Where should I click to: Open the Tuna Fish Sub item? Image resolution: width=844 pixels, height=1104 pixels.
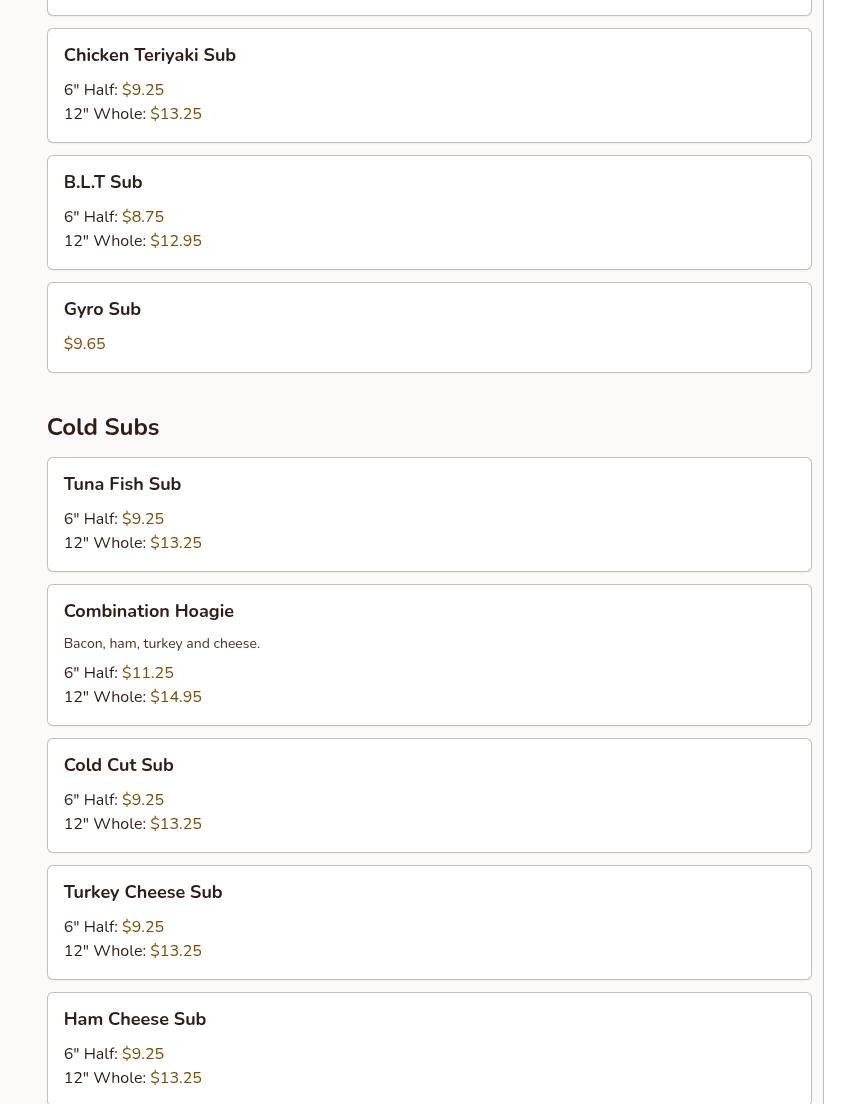[x=429, y=515]
